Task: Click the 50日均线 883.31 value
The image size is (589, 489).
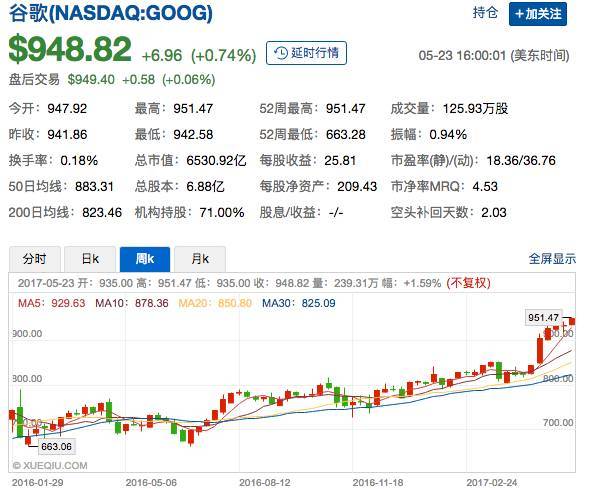Action: coord(94,187)
